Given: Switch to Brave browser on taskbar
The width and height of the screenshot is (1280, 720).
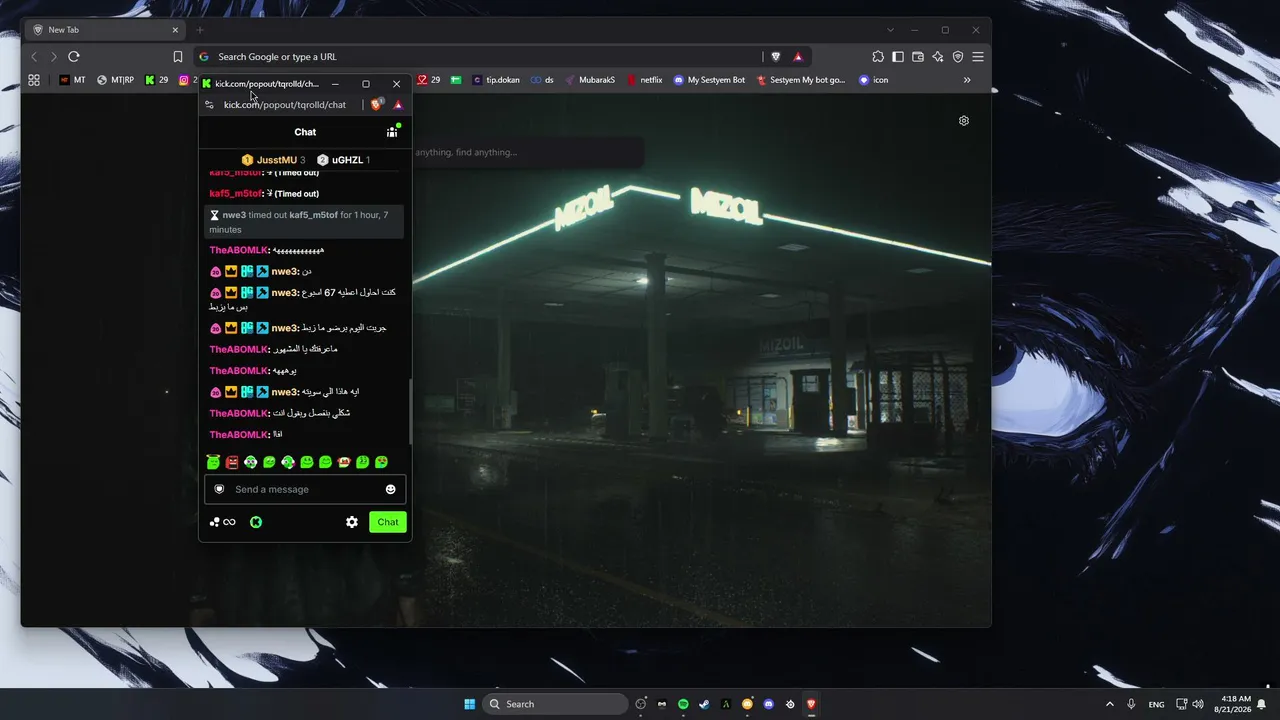Looking at the screenshot, I should (x=811, y=704).
